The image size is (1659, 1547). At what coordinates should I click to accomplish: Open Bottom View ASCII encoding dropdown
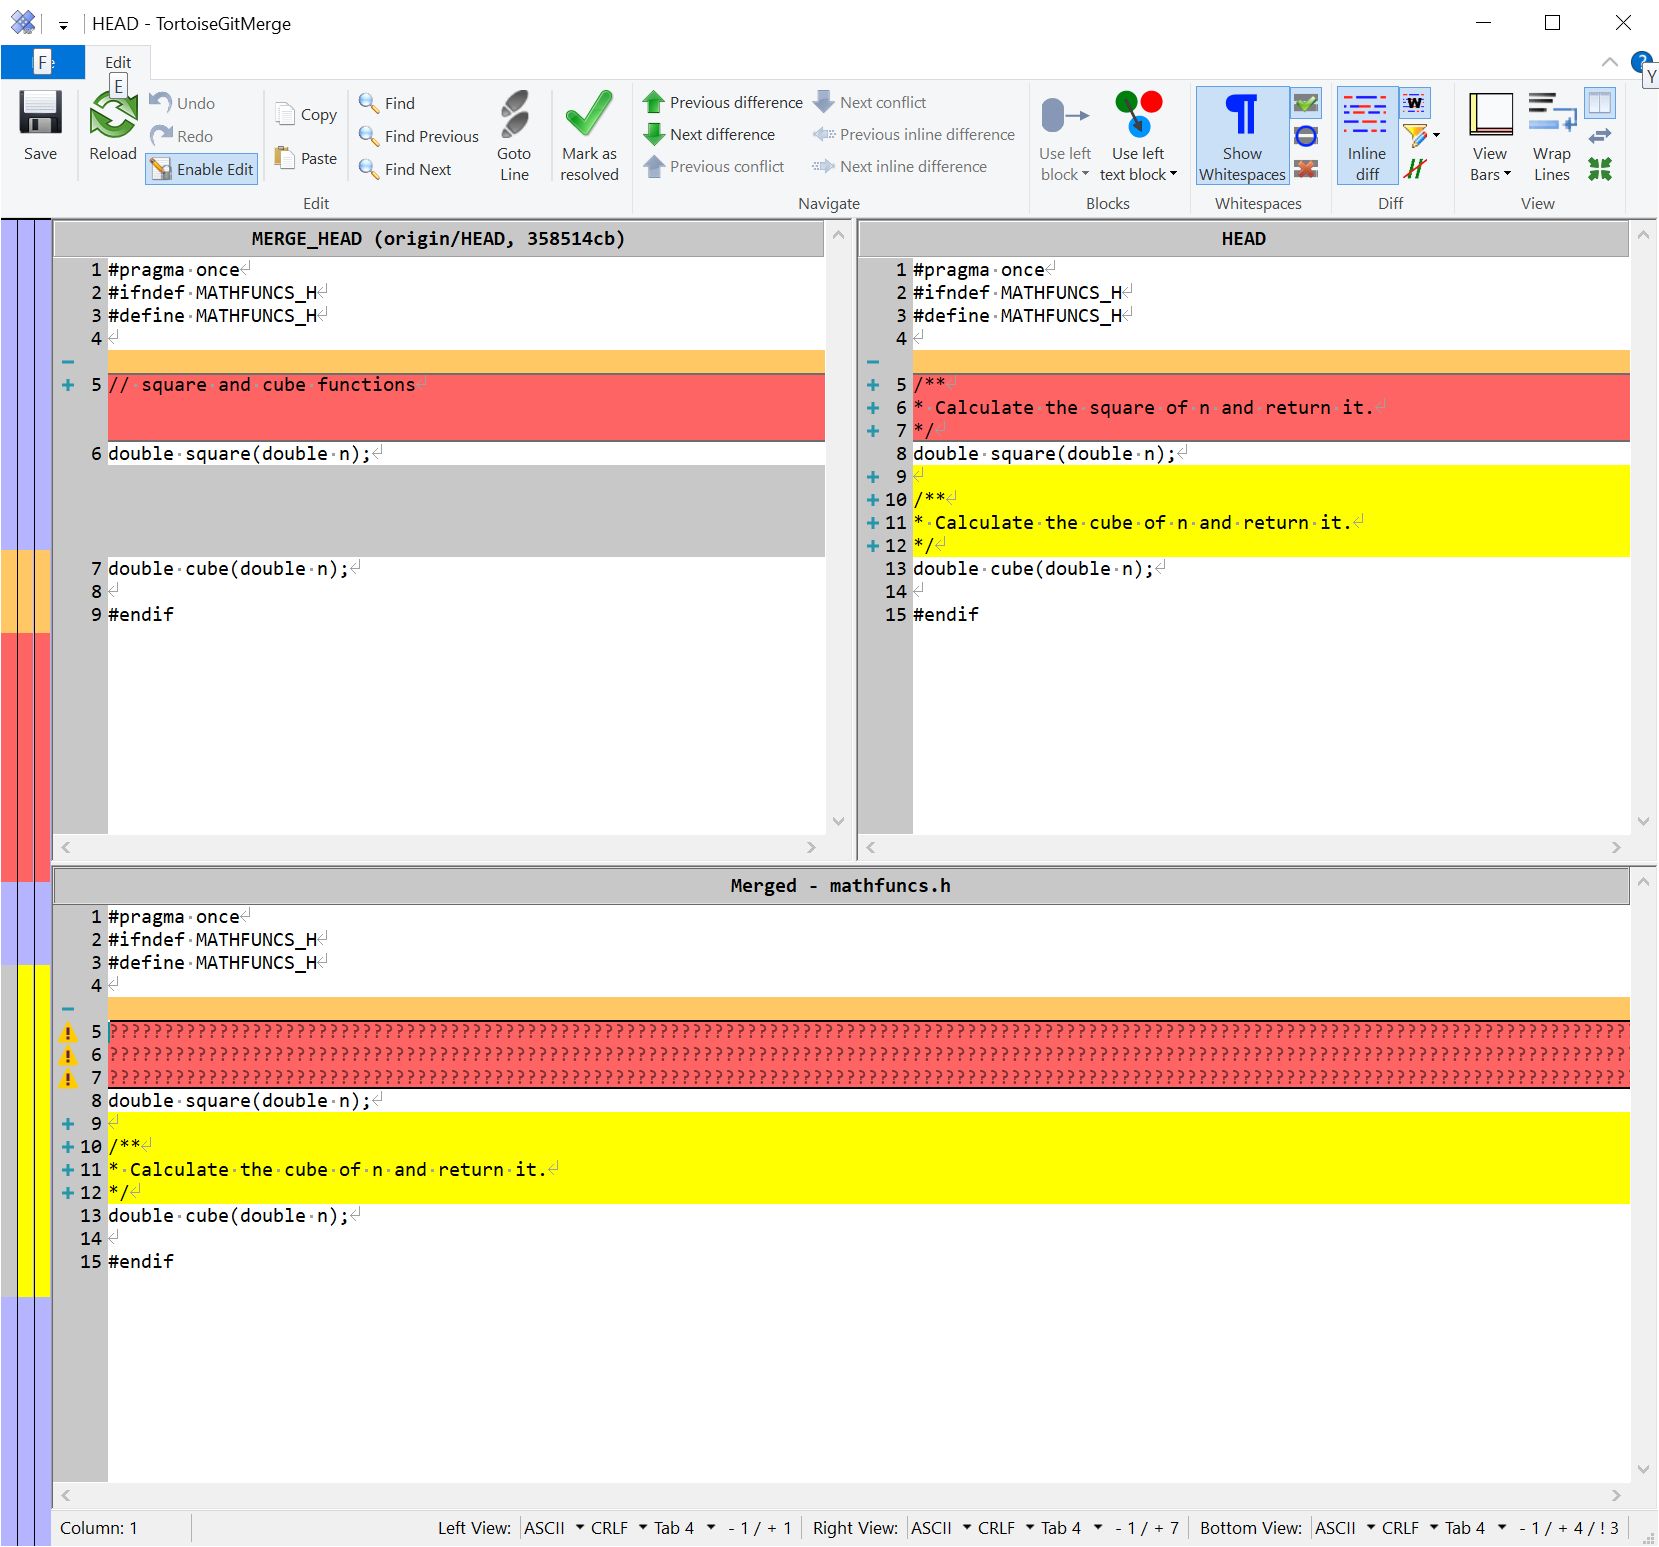pos(1344,1528)
